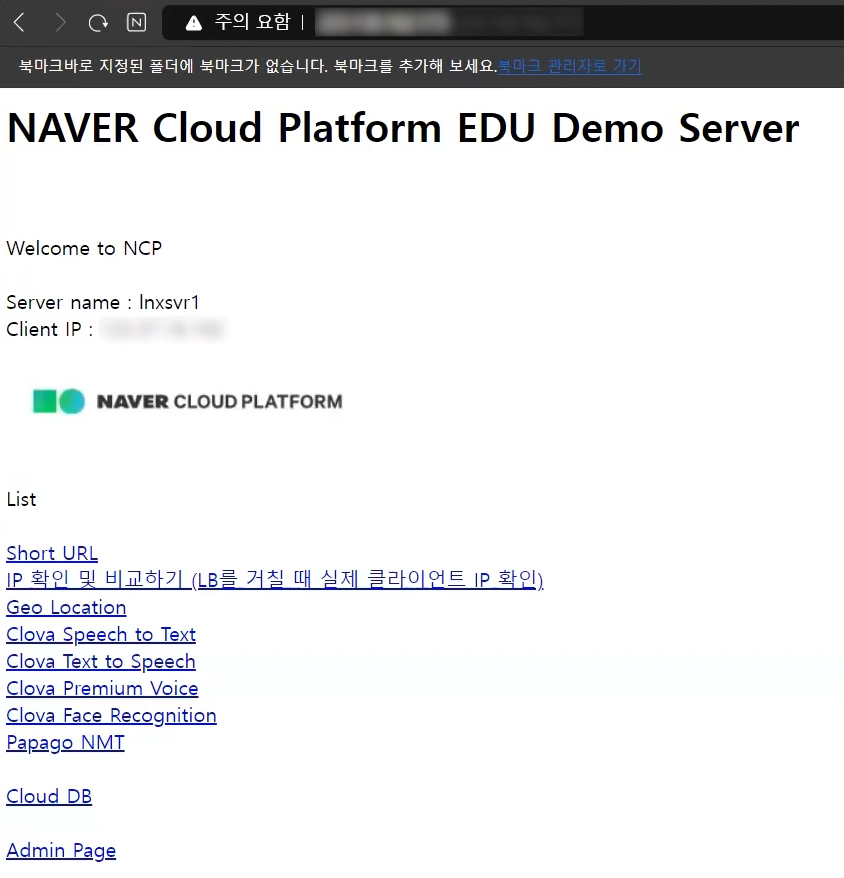
Task: Click the Client IP label text
Action: [49, 329]
